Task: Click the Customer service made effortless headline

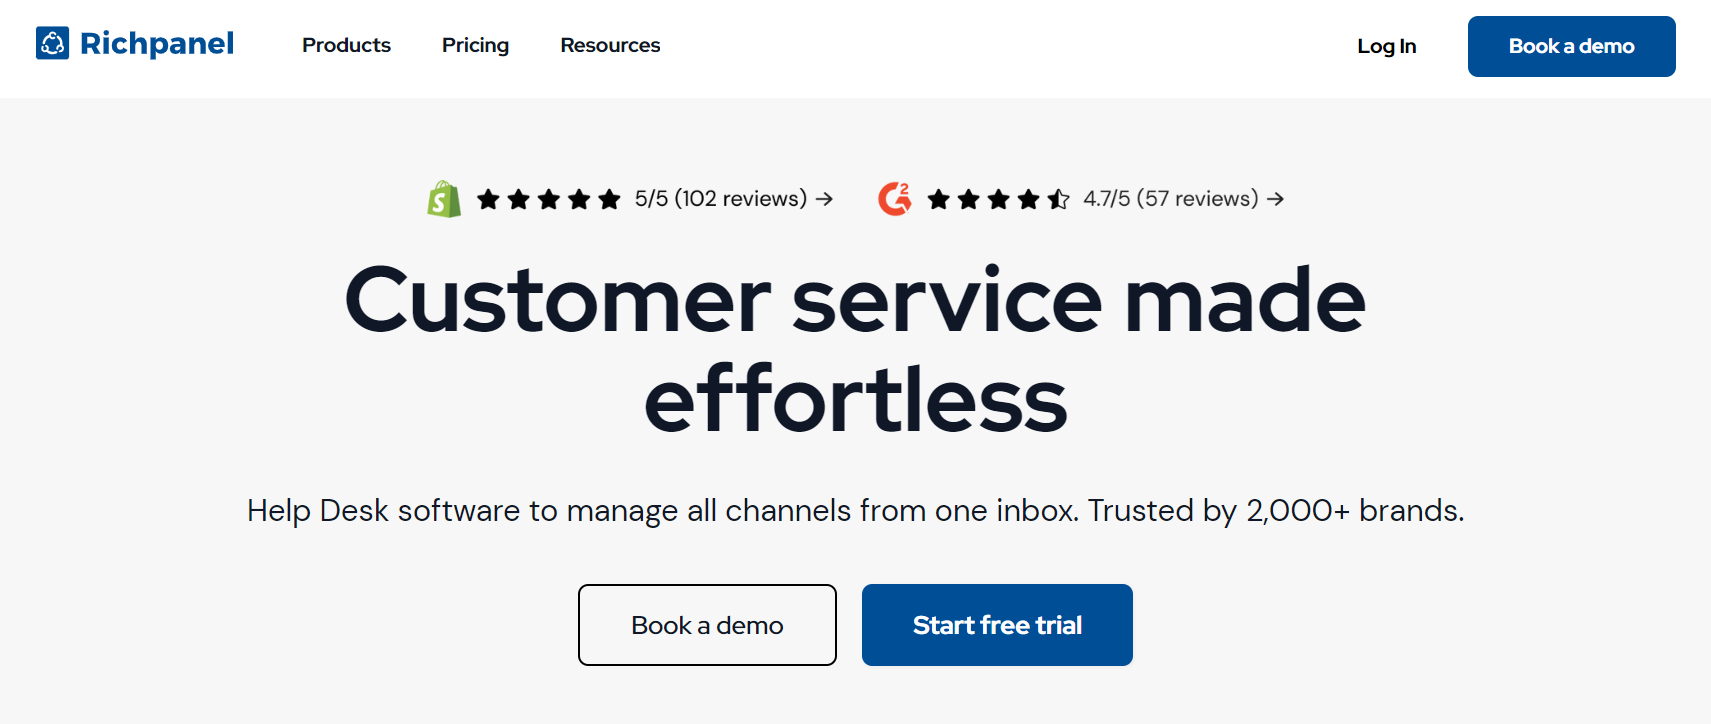Action: coord(855,350)
